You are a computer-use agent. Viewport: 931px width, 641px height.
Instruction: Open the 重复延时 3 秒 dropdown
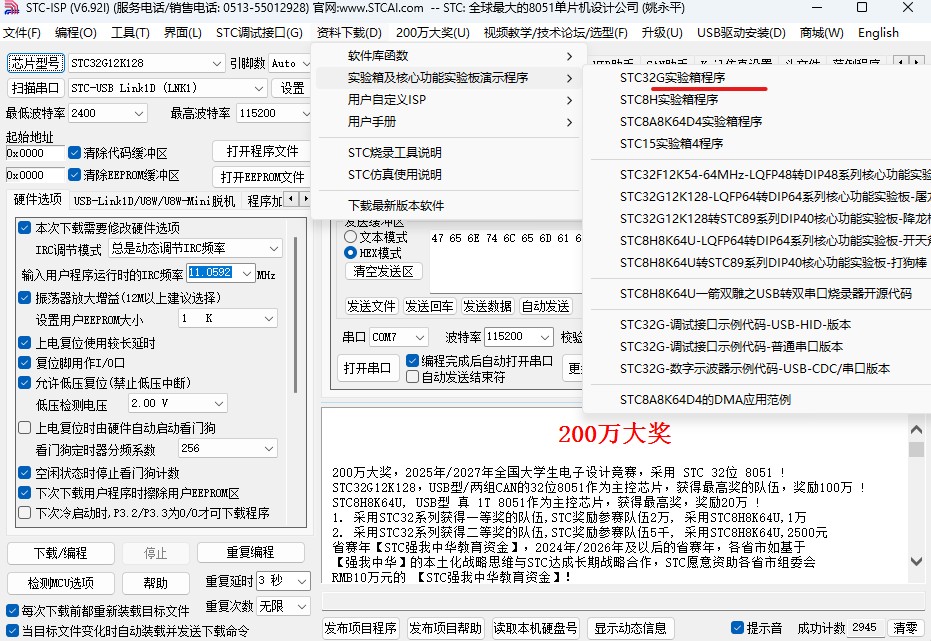click(302, 580)
